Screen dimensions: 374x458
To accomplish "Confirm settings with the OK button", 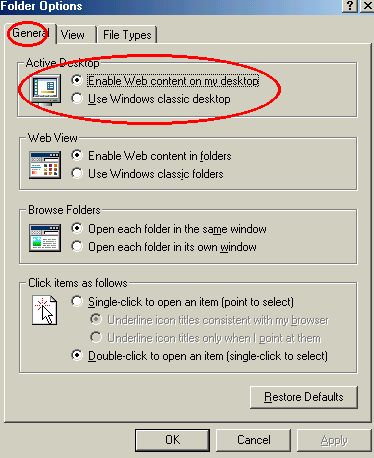I will [x=172, y=440].
